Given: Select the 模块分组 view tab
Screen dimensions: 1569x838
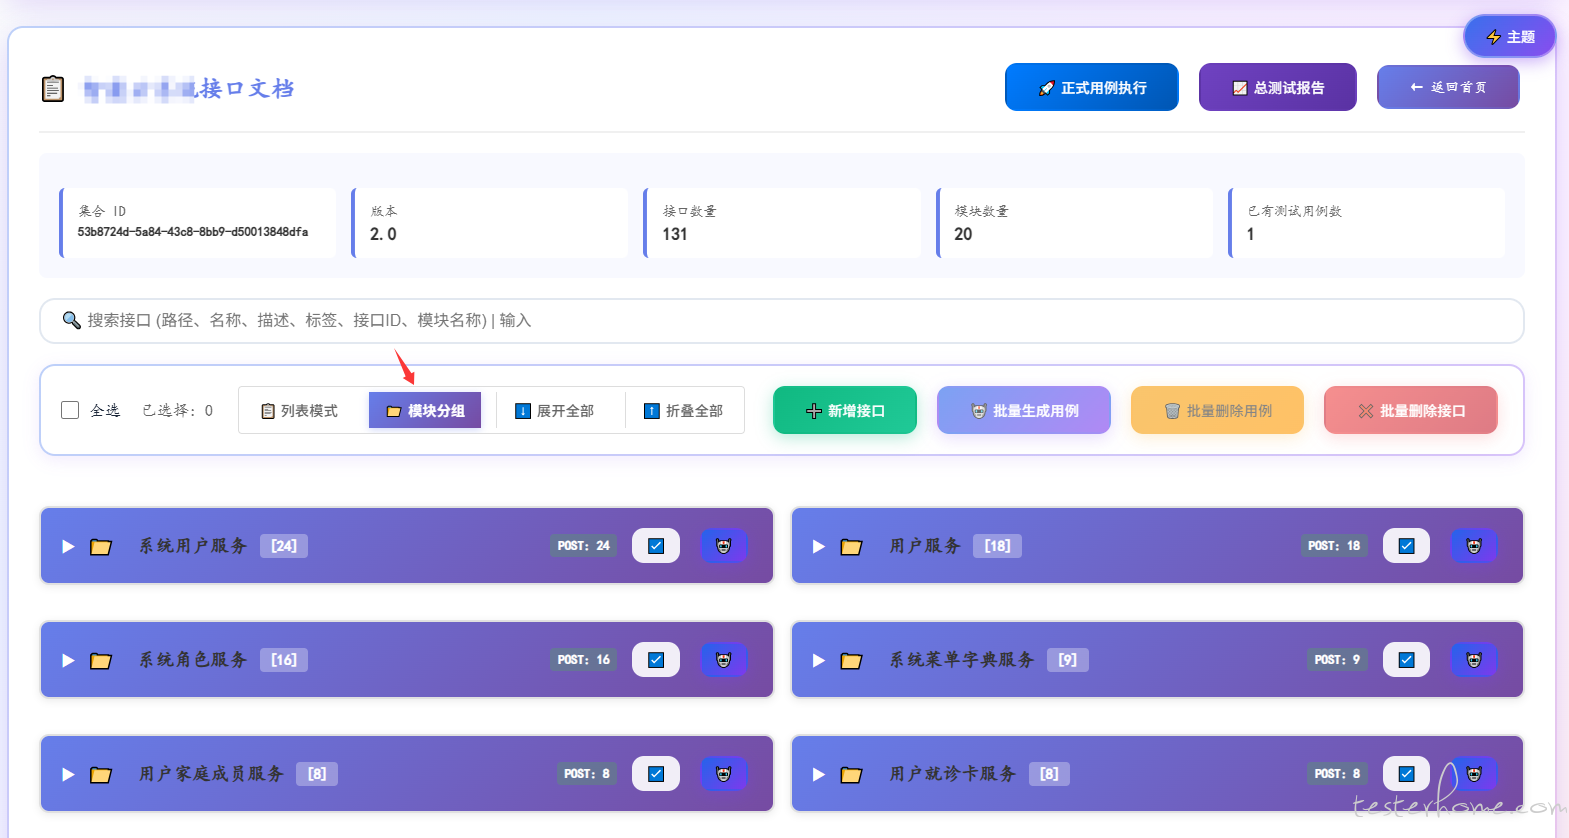Looking at the screenshot, I should point(425,411).
